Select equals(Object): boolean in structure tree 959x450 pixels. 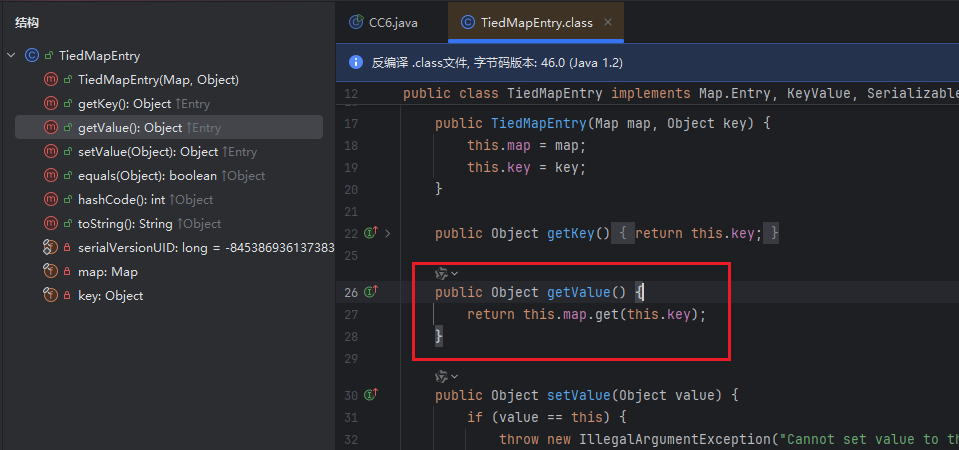tap(147, 176)
